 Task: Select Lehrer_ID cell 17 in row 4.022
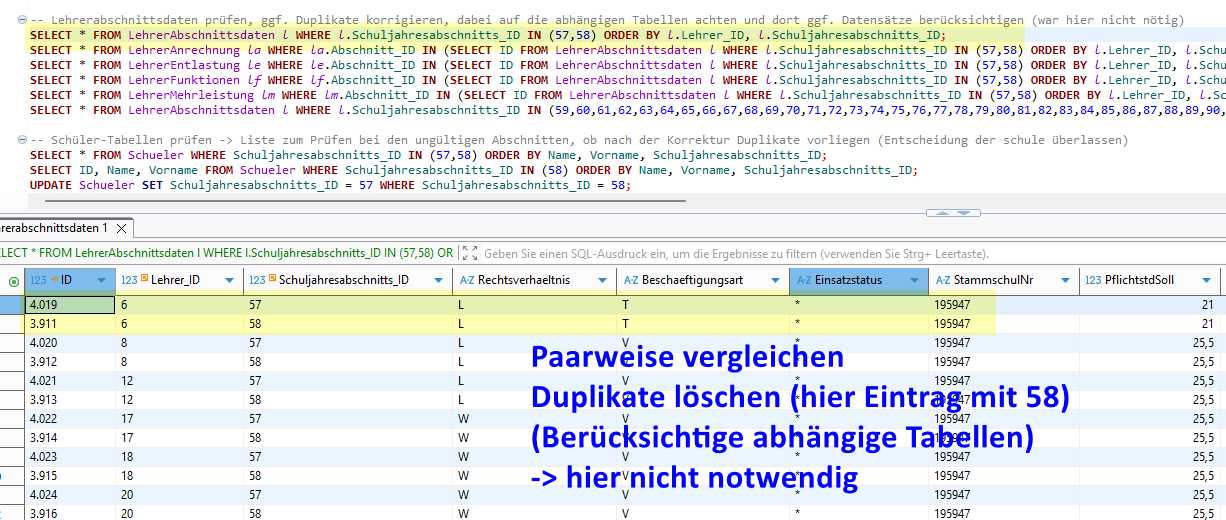click(x=179, y=418)
